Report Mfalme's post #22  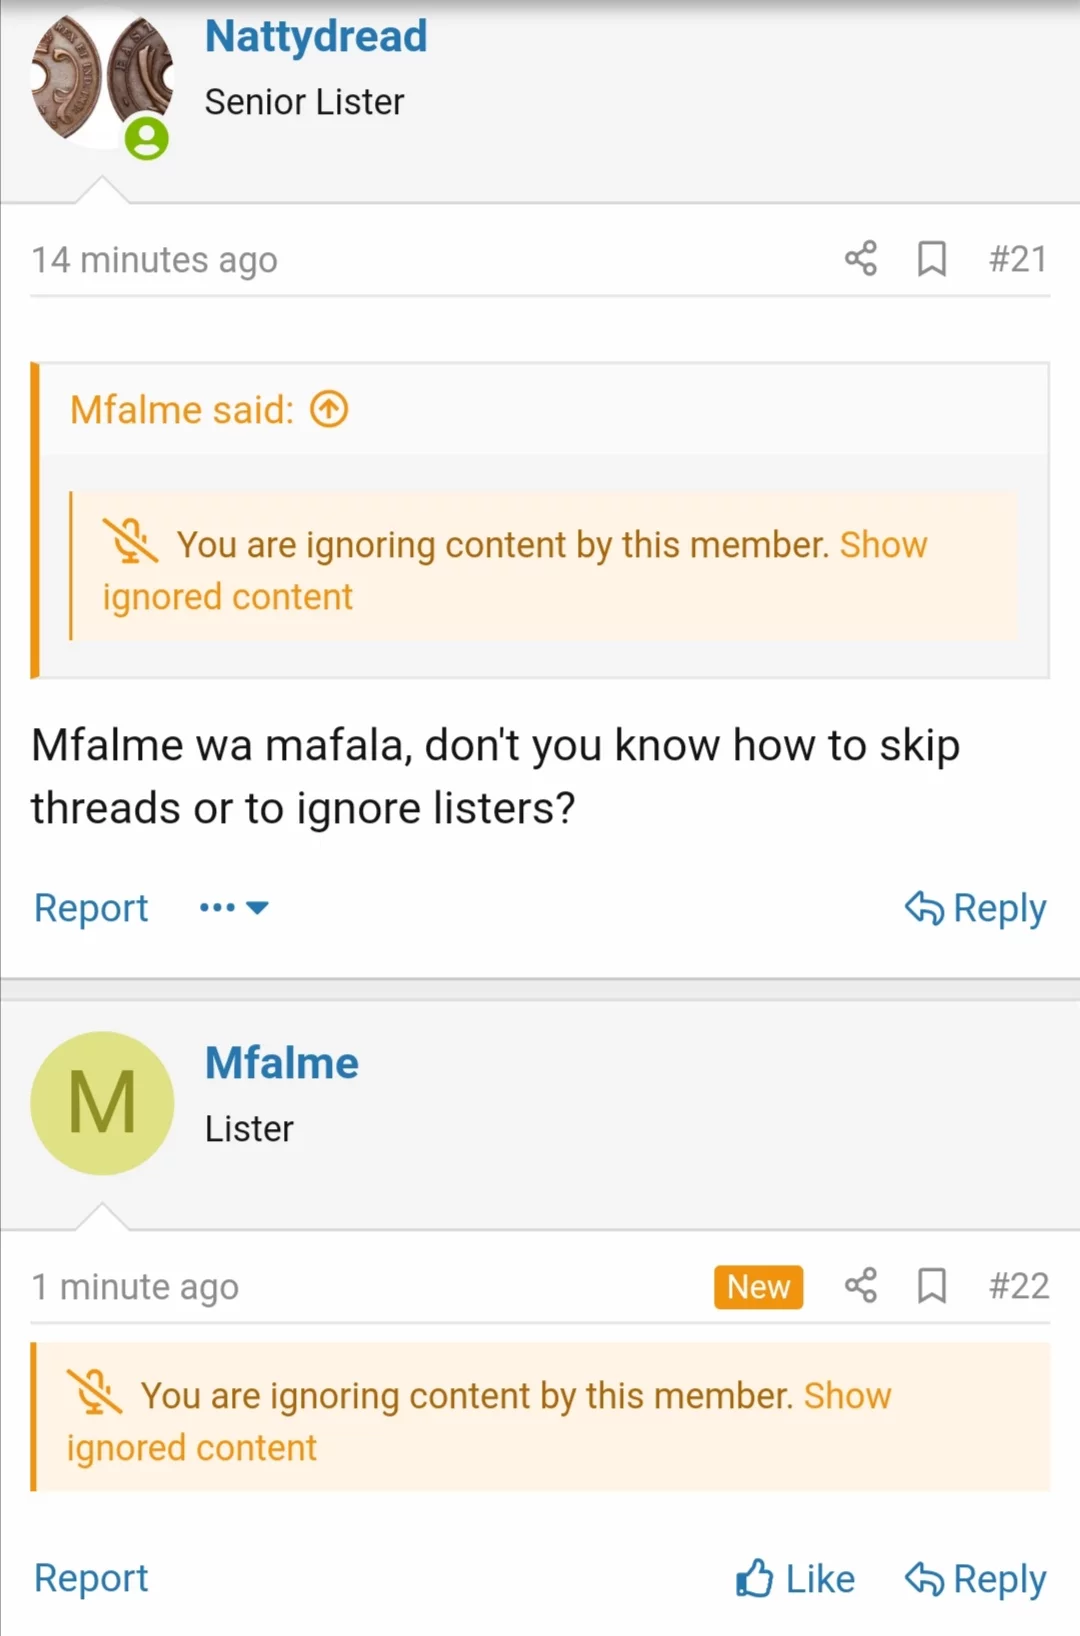pyautogui.click(x=91, y=1578)
